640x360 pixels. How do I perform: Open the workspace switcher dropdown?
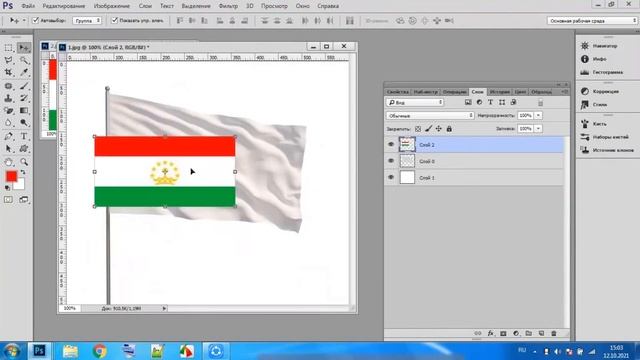592,20
